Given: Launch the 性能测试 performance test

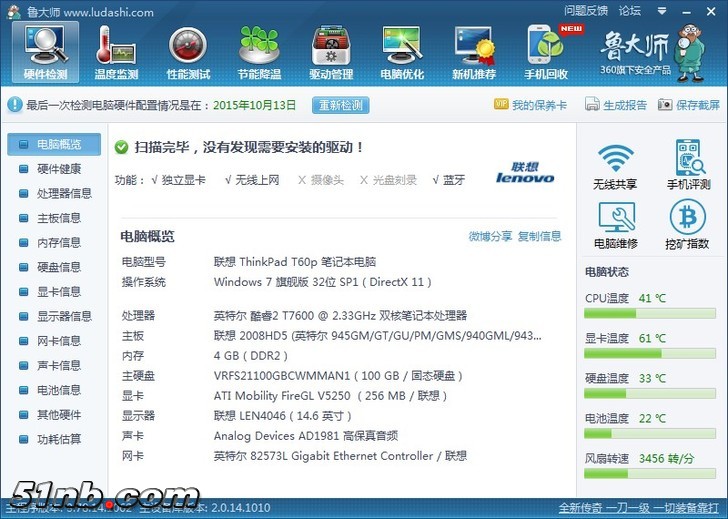Looking at the screenshot, I should click(188, 52).
